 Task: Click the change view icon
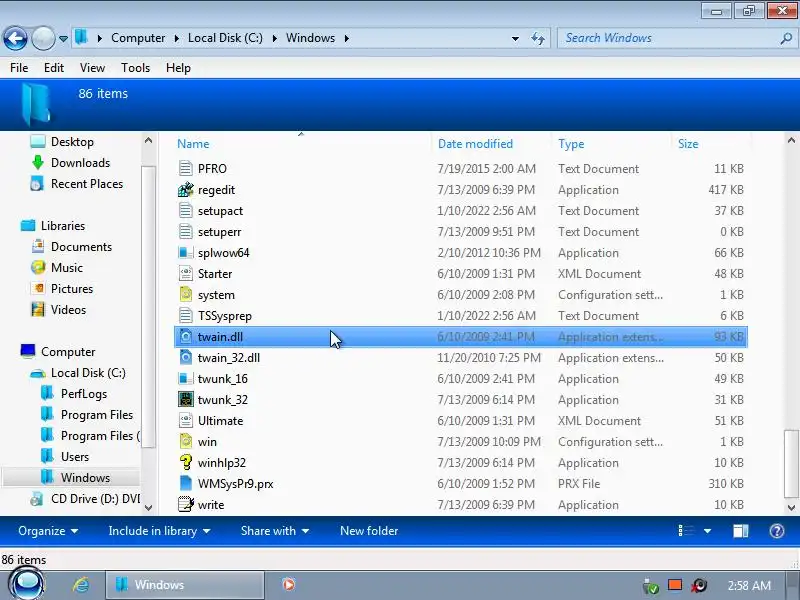pos(686,531)
